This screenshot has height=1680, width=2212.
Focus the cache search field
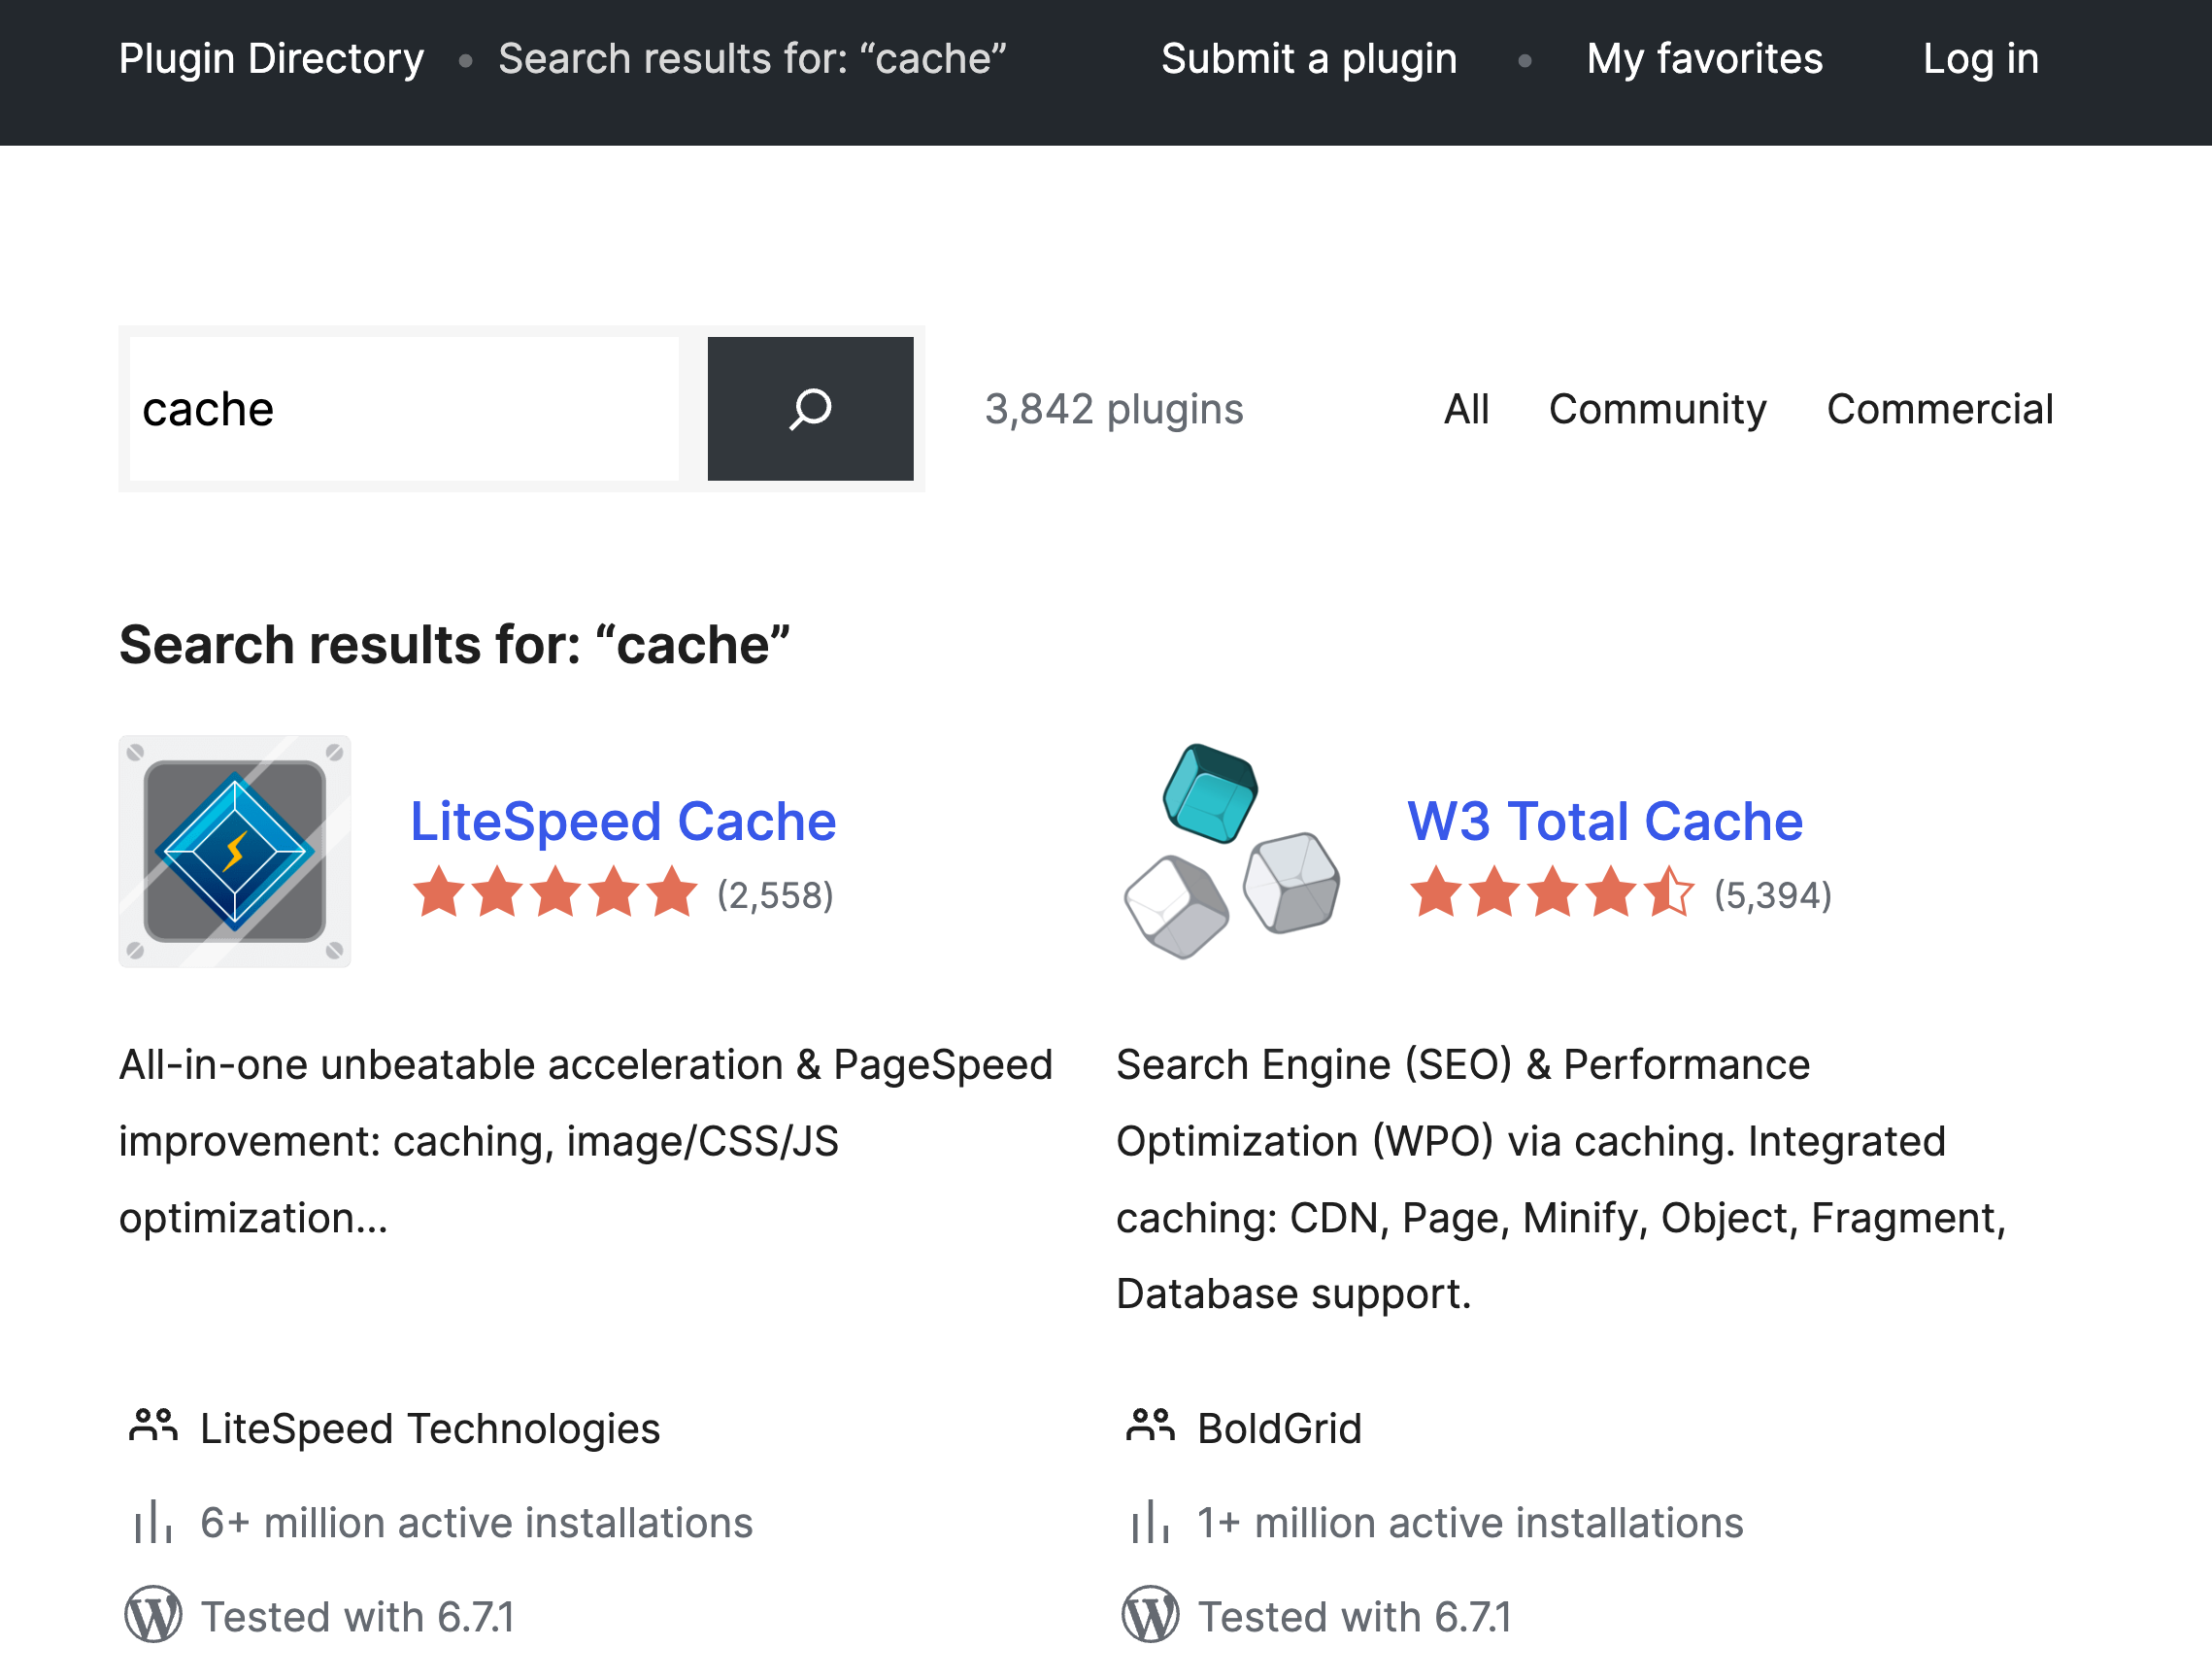click(x=404, y=408)
